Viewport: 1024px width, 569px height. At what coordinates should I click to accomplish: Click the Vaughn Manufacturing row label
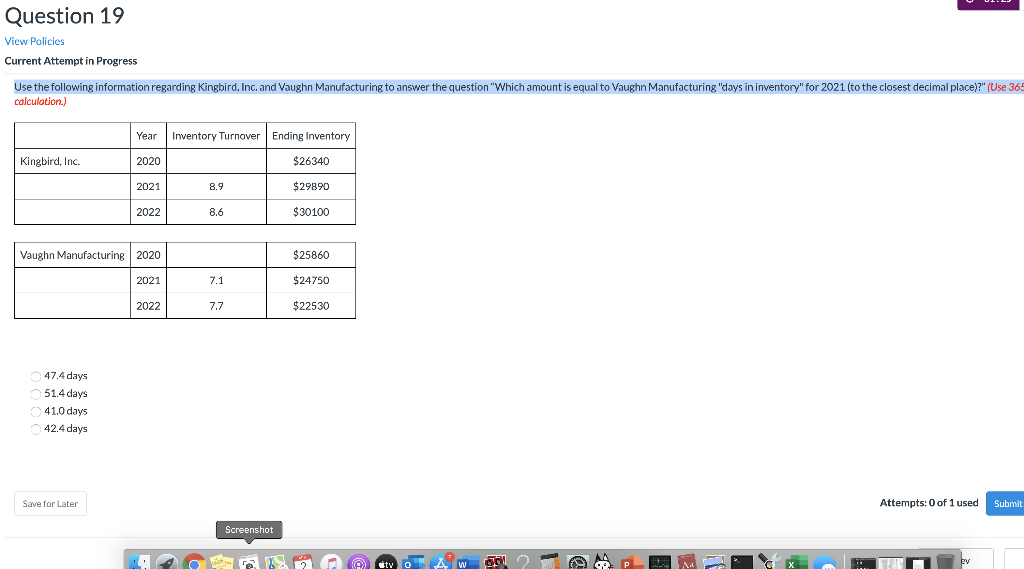72,255
